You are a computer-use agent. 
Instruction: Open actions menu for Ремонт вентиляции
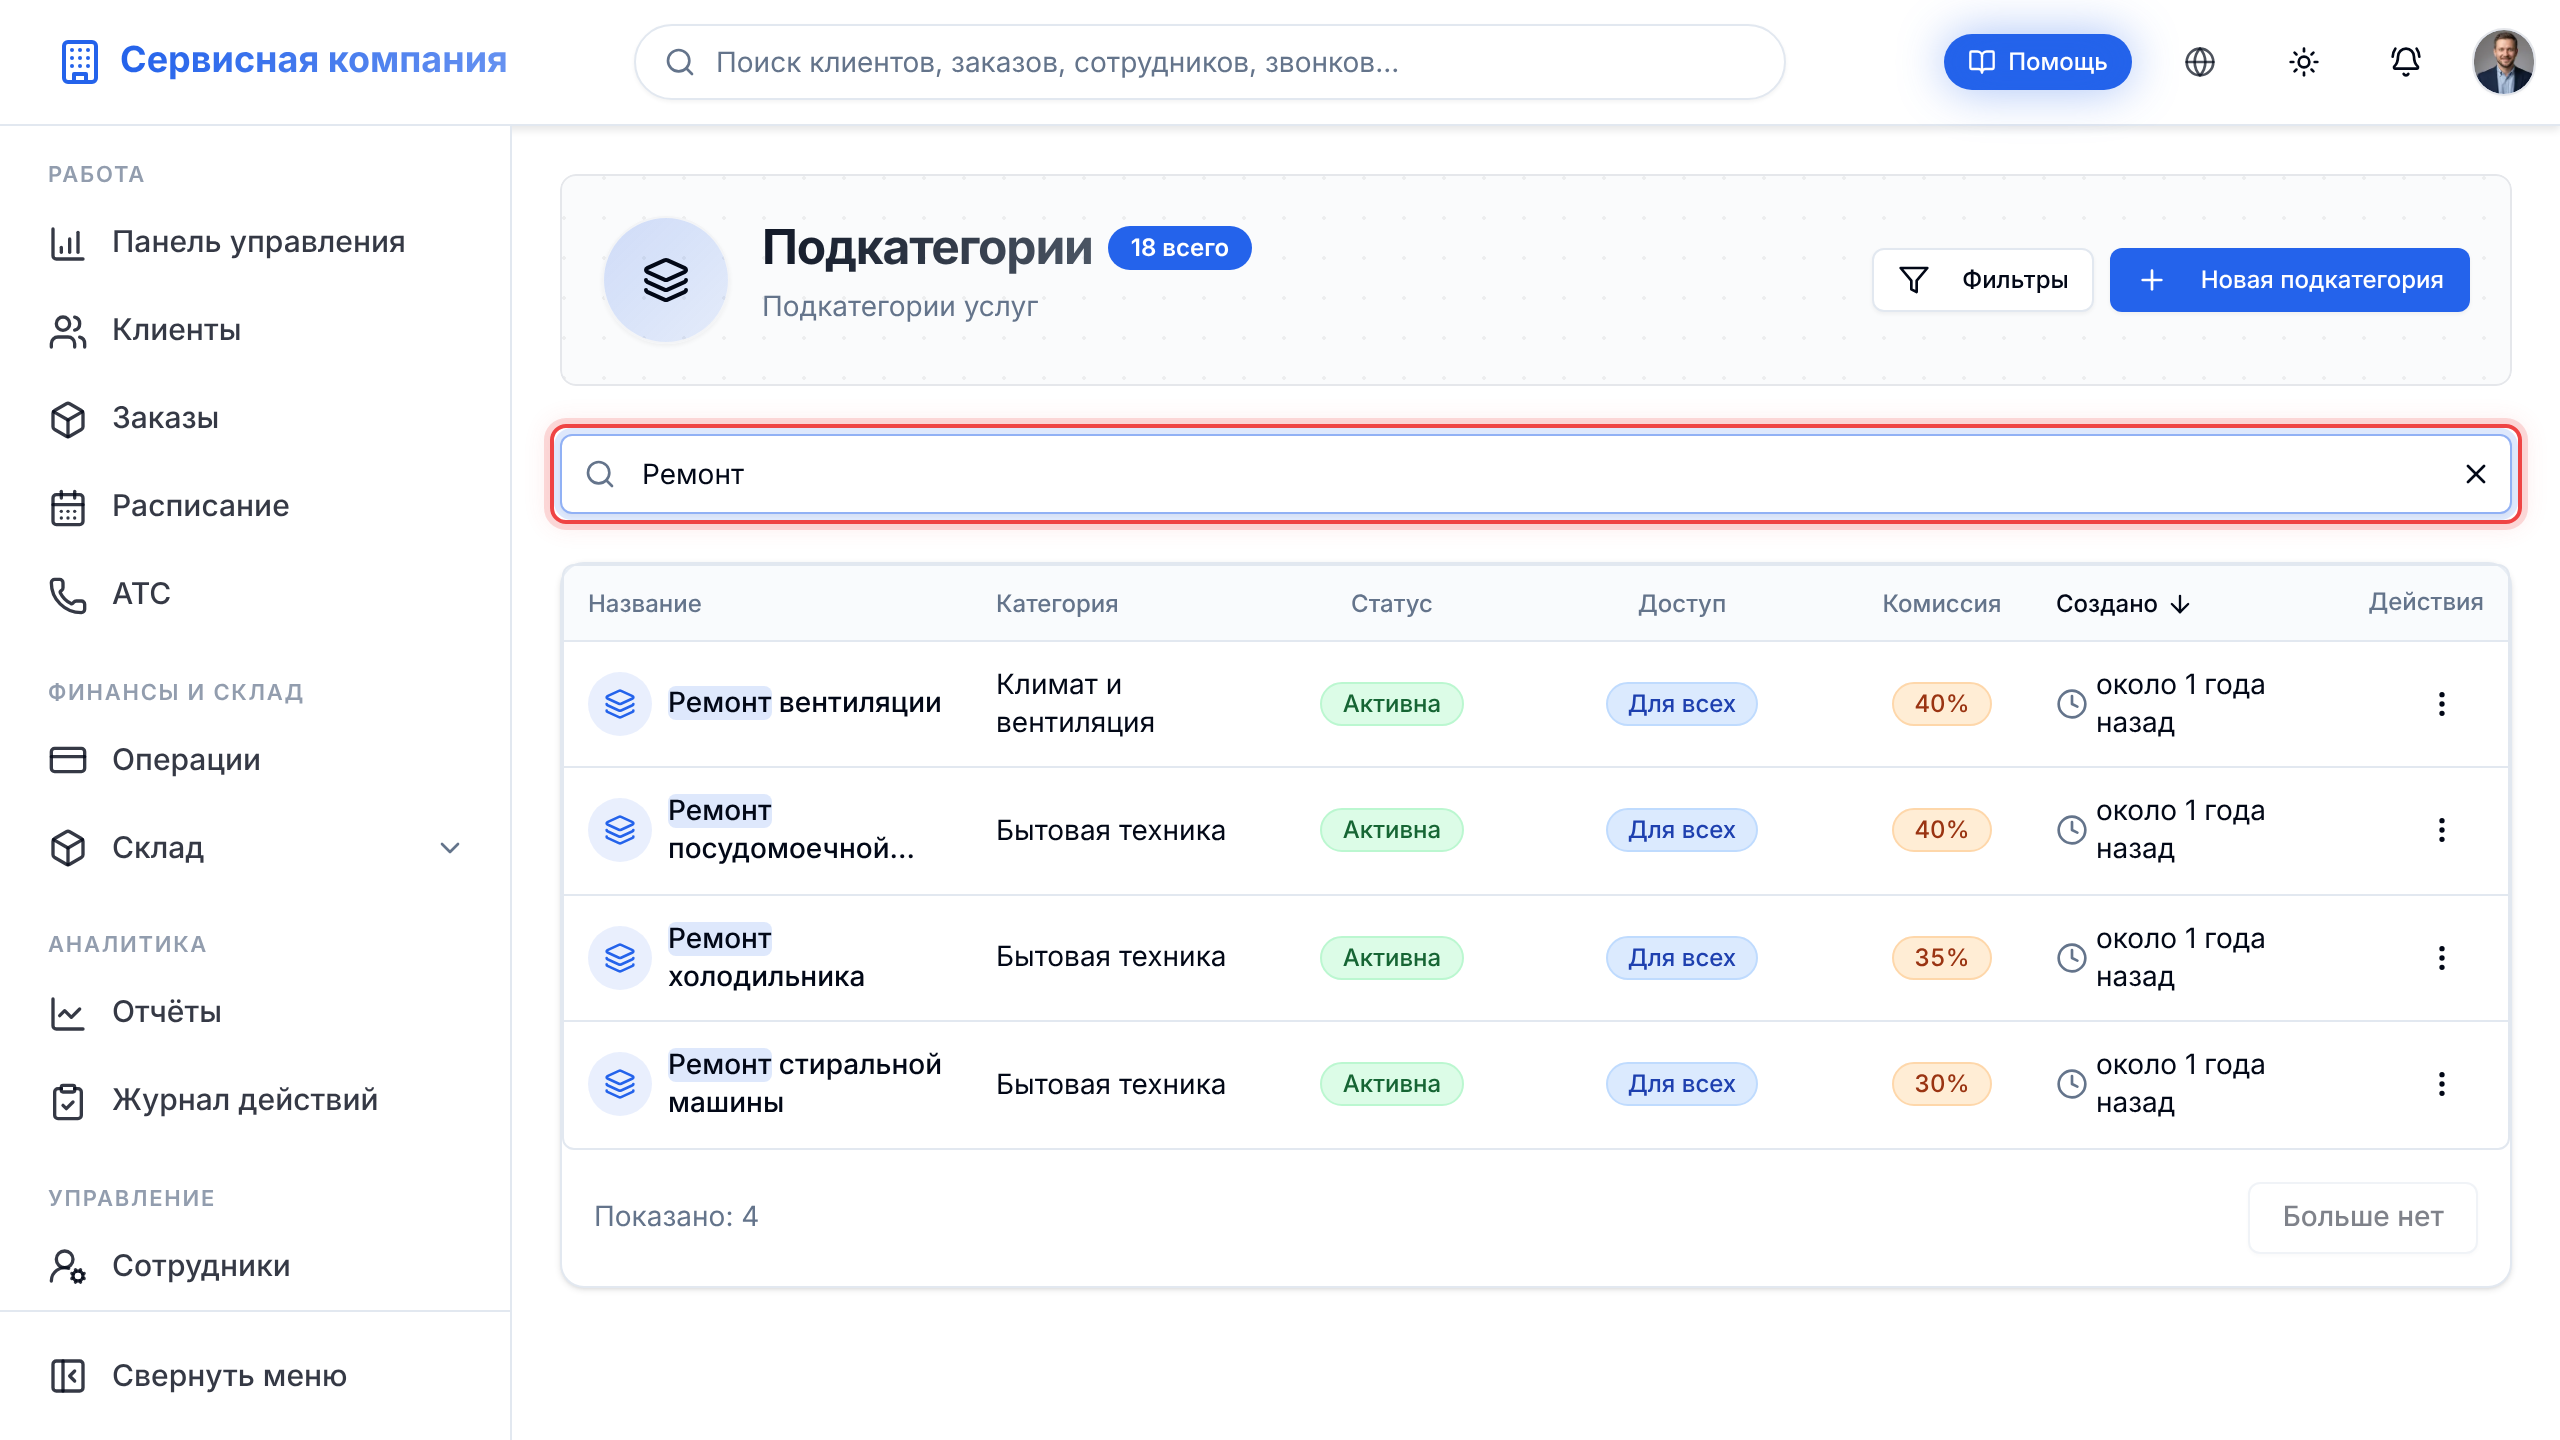click(2441, 704)
